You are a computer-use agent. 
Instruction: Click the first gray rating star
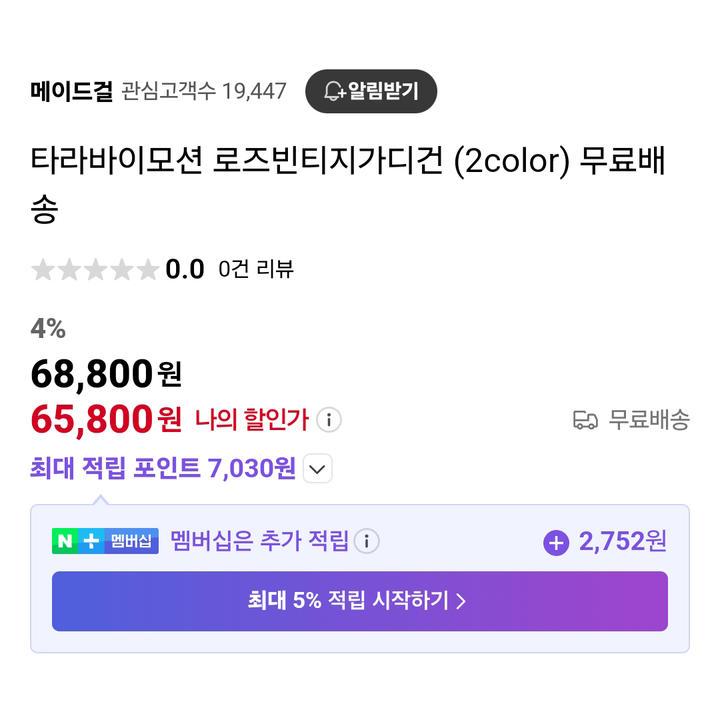tap(43, 269)
